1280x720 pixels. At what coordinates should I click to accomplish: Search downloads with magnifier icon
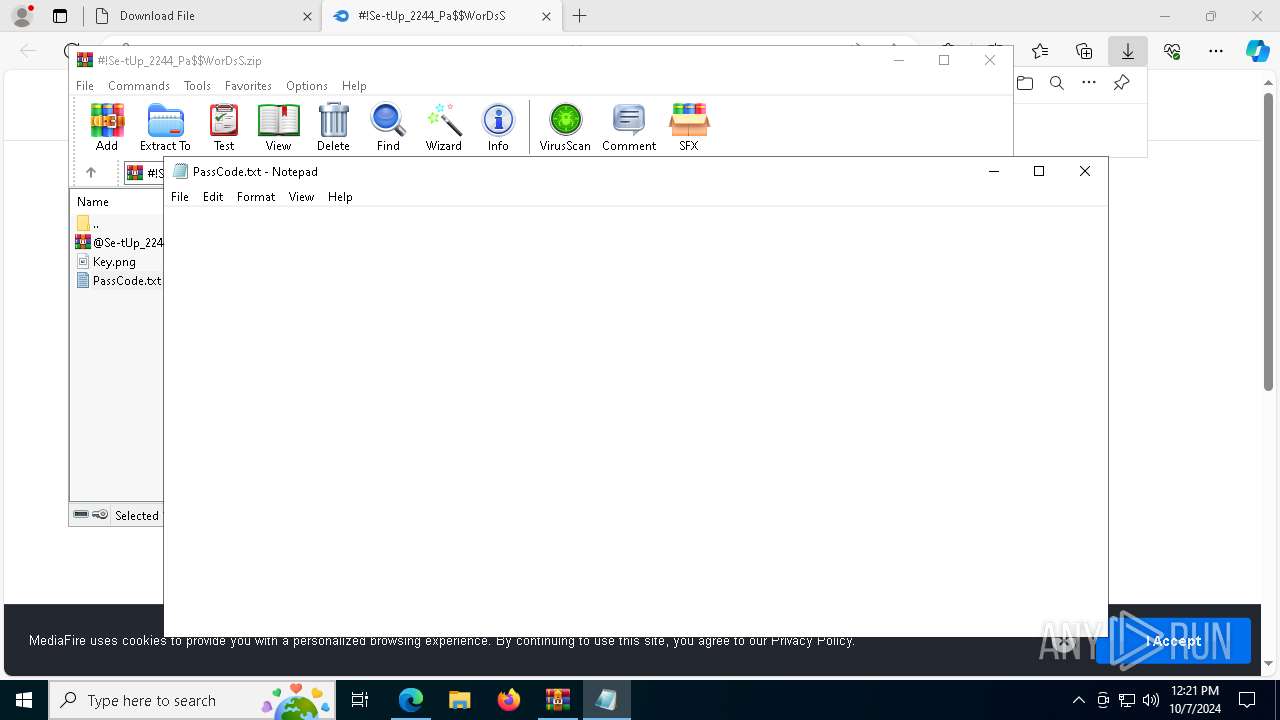[1057, 83]
